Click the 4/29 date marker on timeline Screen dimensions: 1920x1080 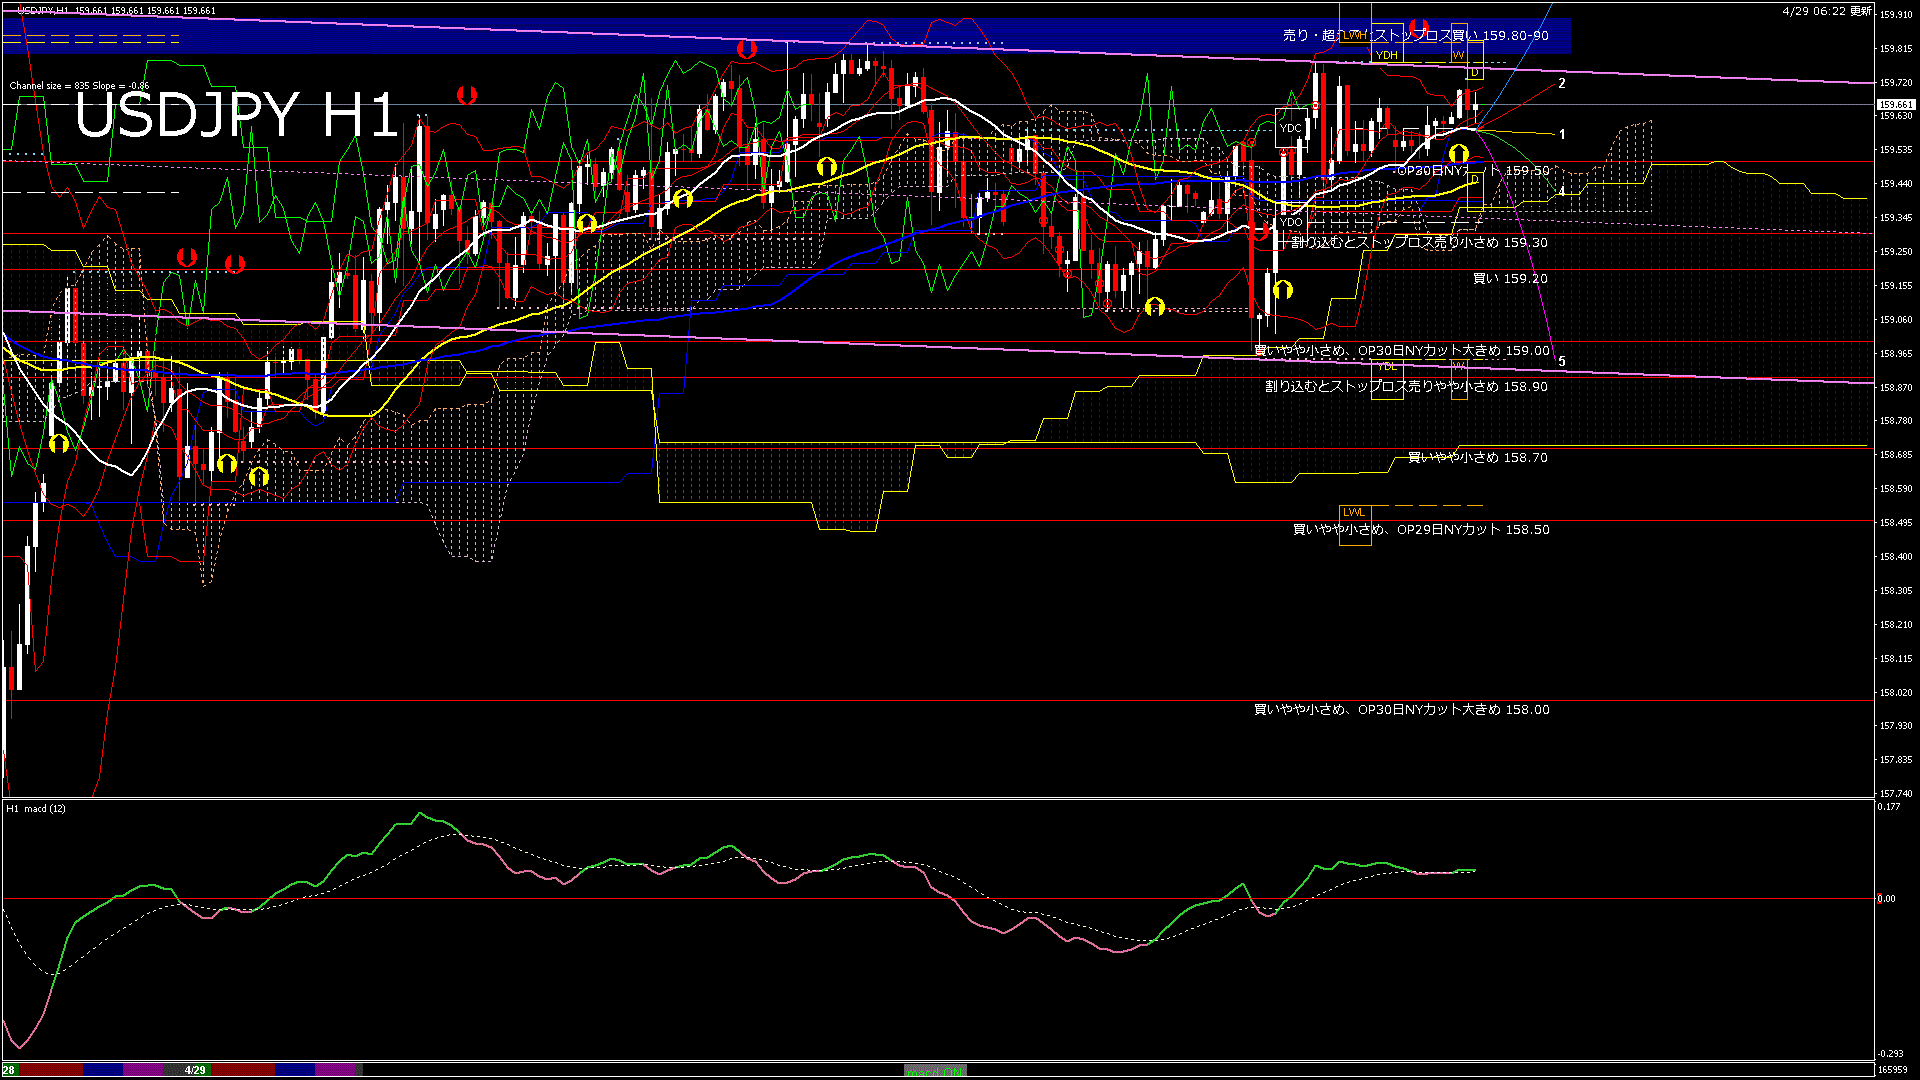[x=195, y=1070]
